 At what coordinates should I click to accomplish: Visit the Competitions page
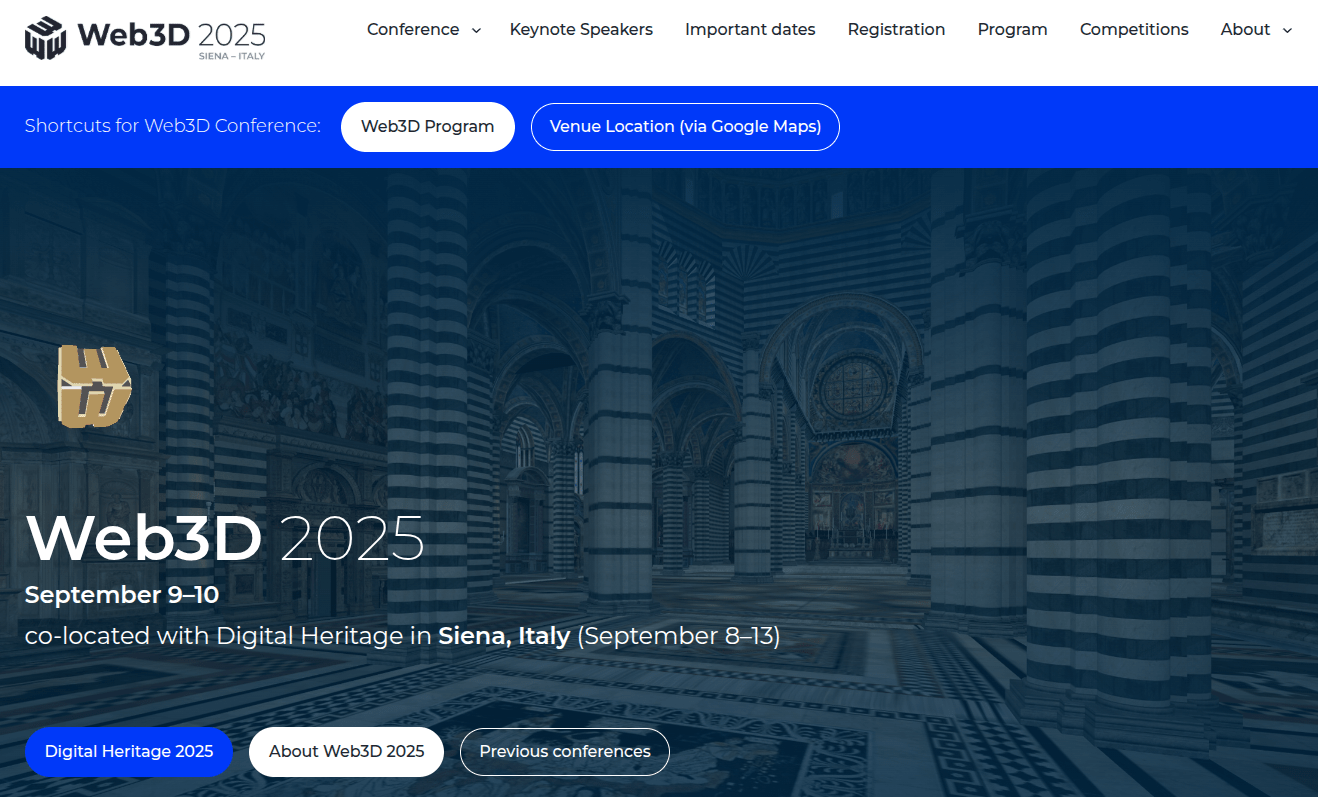coord(1134,30)
